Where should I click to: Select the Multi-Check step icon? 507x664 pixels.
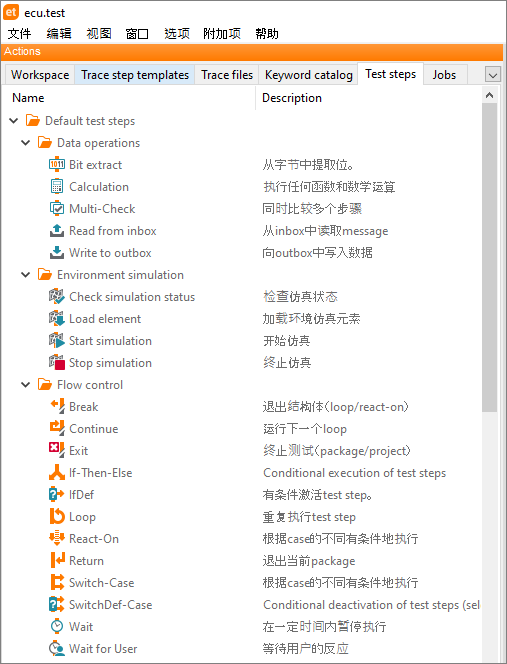(x=57, y=208)
